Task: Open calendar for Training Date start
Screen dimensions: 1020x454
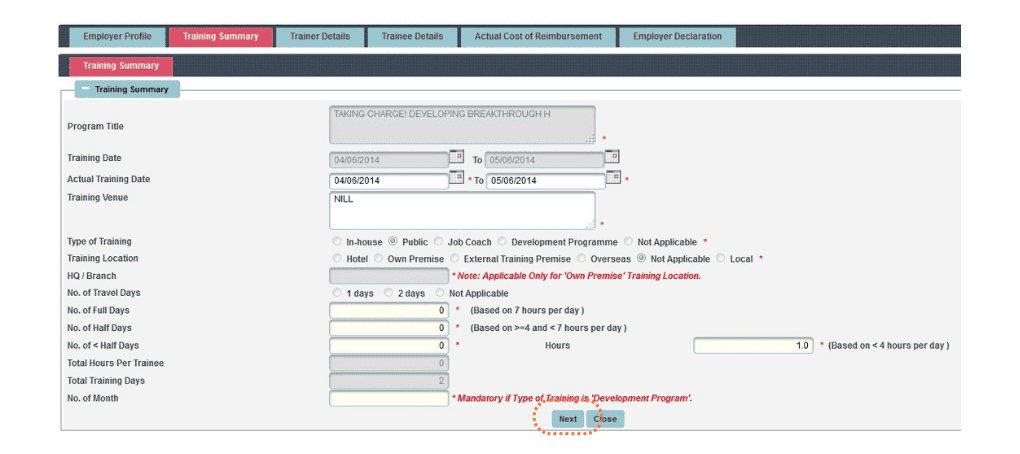Action: click(x=457, y=157)
